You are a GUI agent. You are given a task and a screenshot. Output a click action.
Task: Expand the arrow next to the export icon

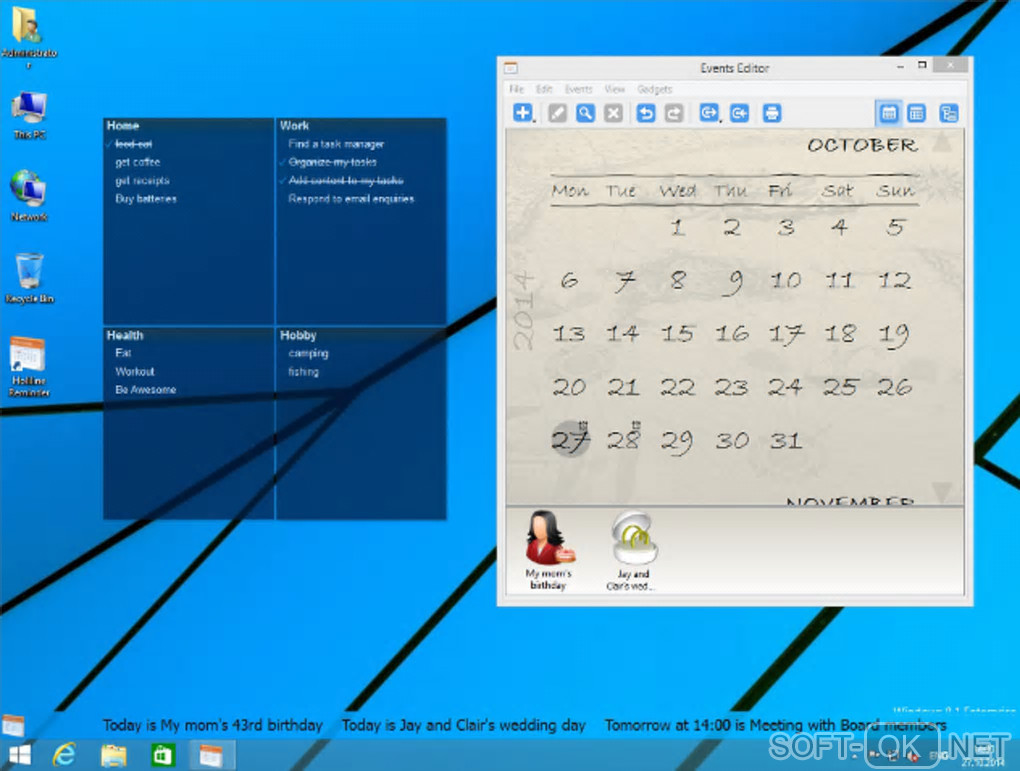click(x=719, y=120)
